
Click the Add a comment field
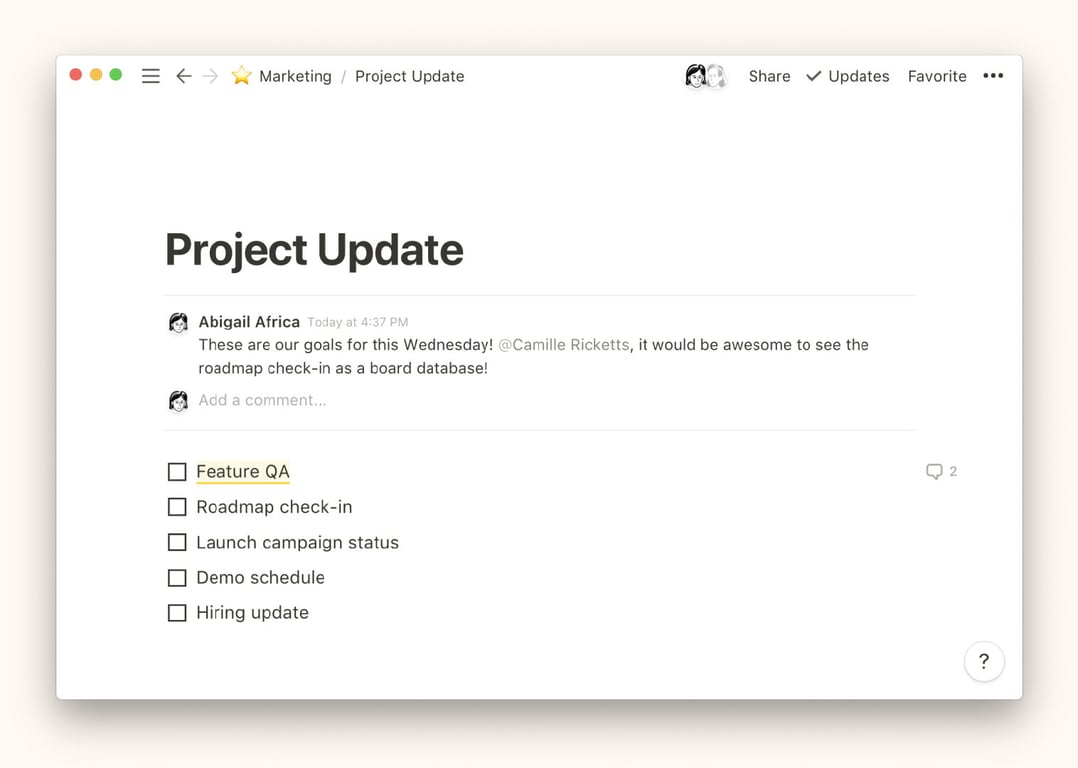coord(262,400)
